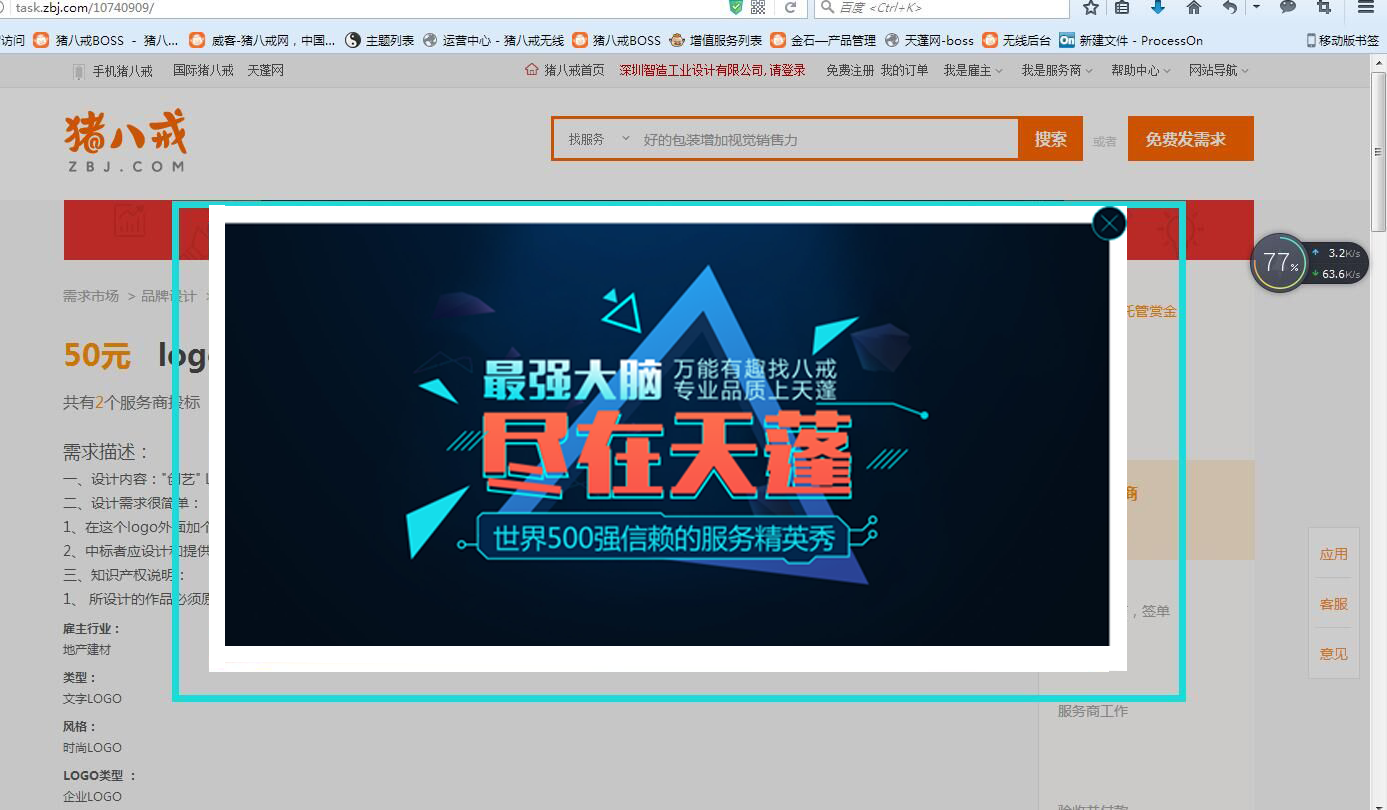Viewport: 1387px width, 810px height.
Task: Open 我的订单 link
Action: pos(904,70)
